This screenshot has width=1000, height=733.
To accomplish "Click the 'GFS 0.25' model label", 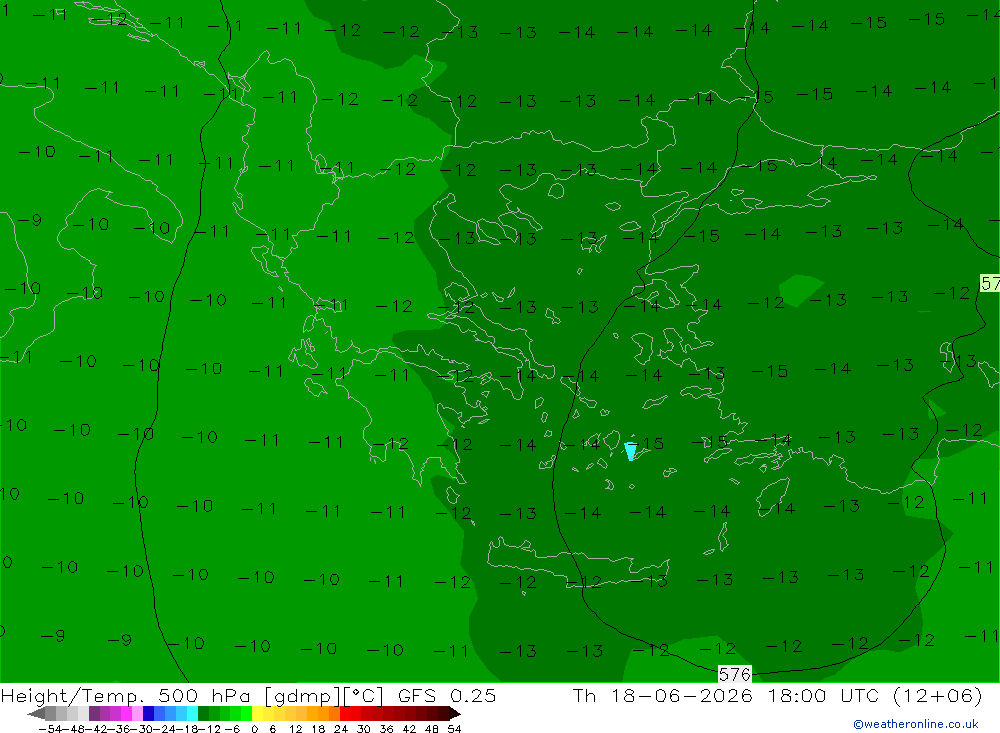I will click(447, 696).
